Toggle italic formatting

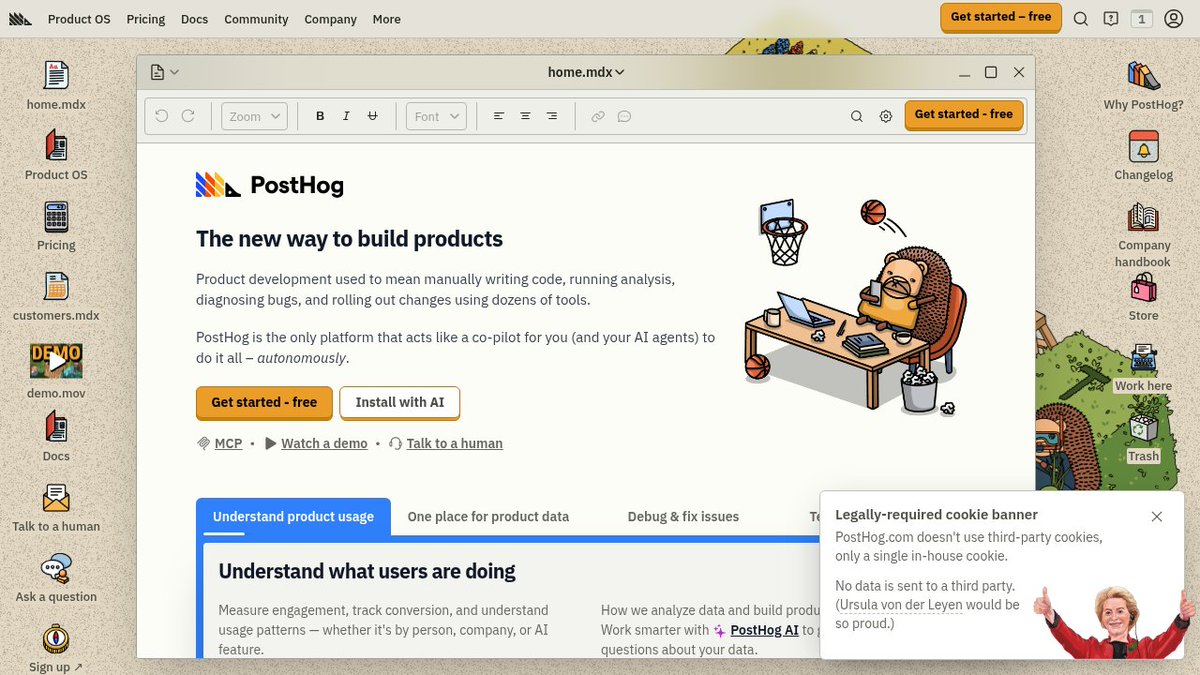click(346, 116)
